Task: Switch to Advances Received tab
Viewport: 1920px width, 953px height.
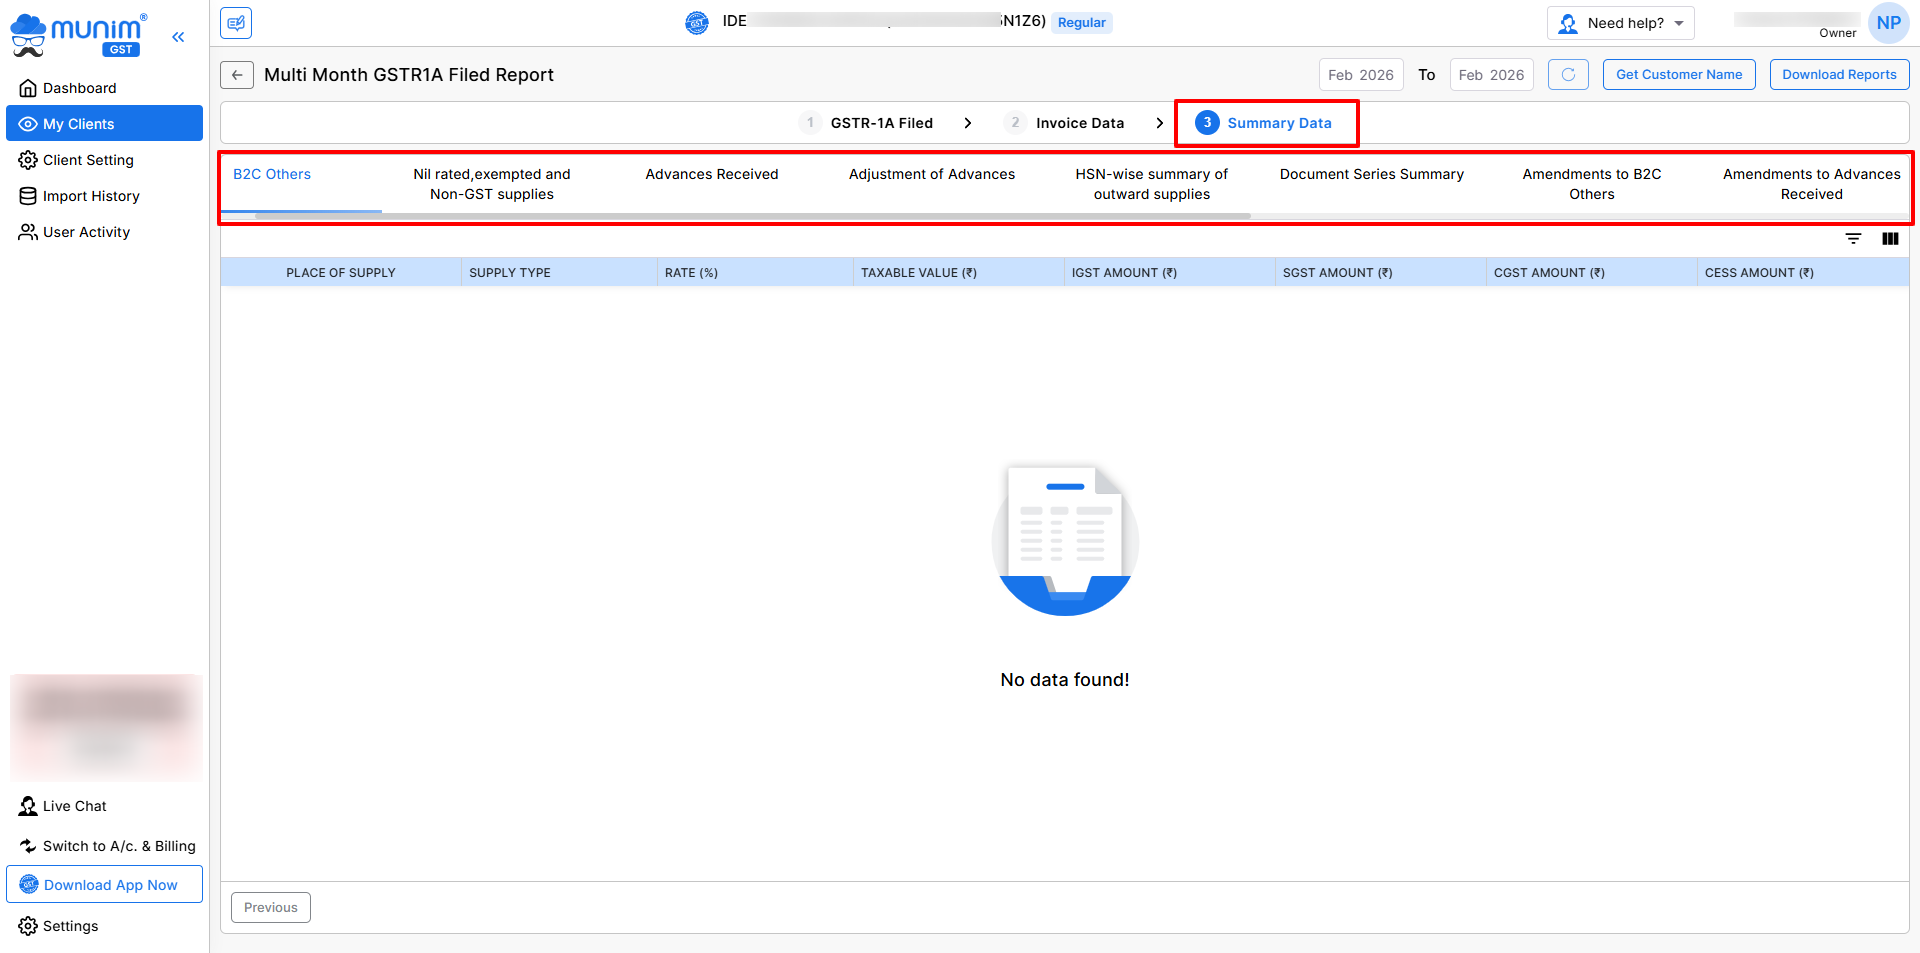Action: coord(711,174)
